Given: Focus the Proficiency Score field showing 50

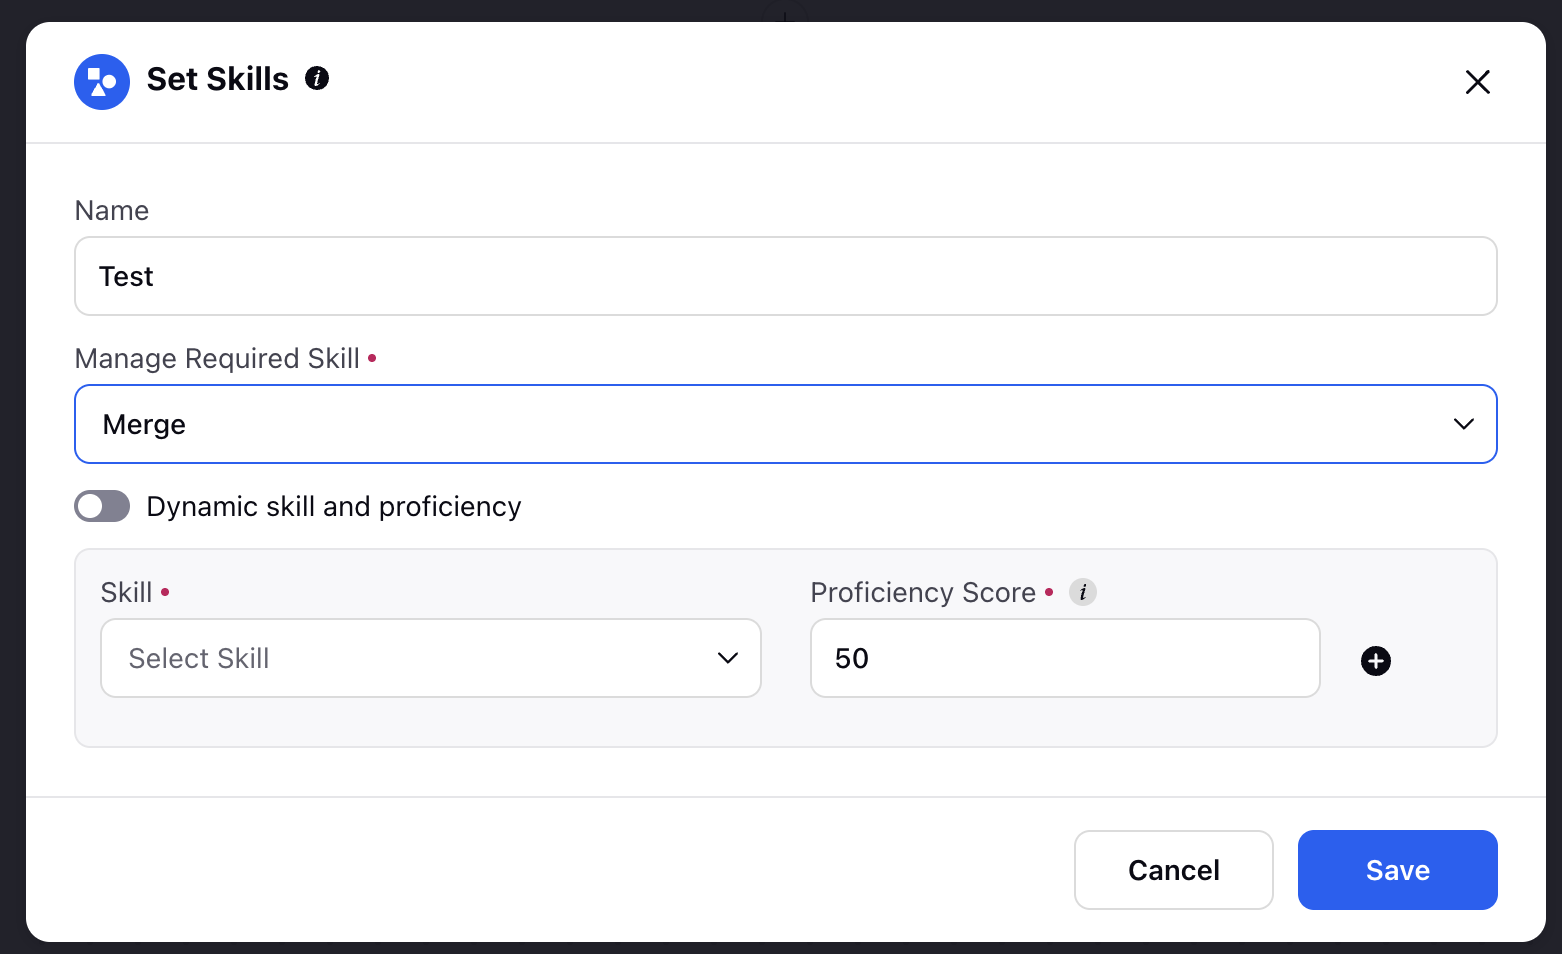Looking at the screenshot, I should 1065,658.
